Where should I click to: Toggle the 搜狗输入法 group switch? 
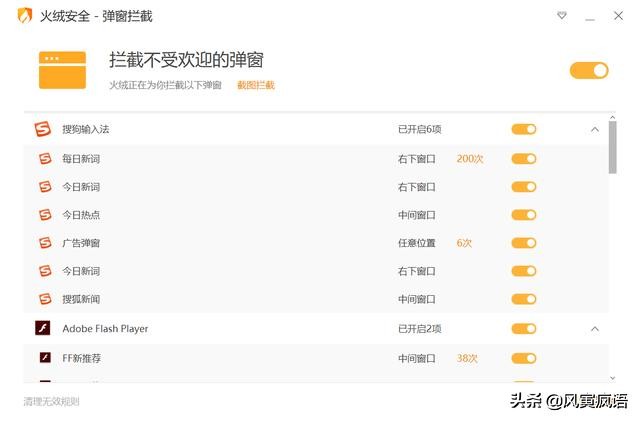click(x=524, y=129)
